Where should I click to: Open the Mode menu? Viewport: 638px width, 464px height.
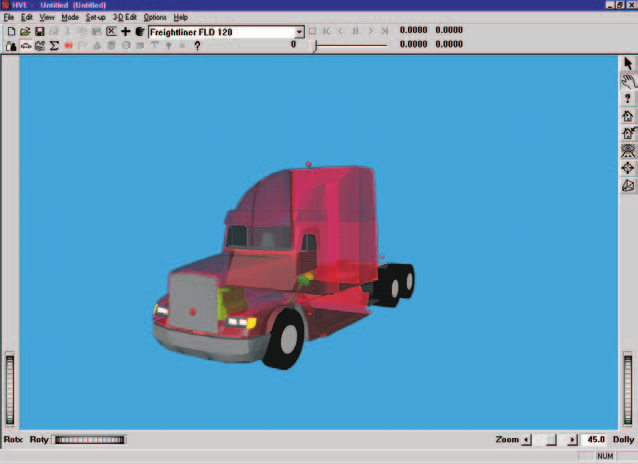(70, 17)
